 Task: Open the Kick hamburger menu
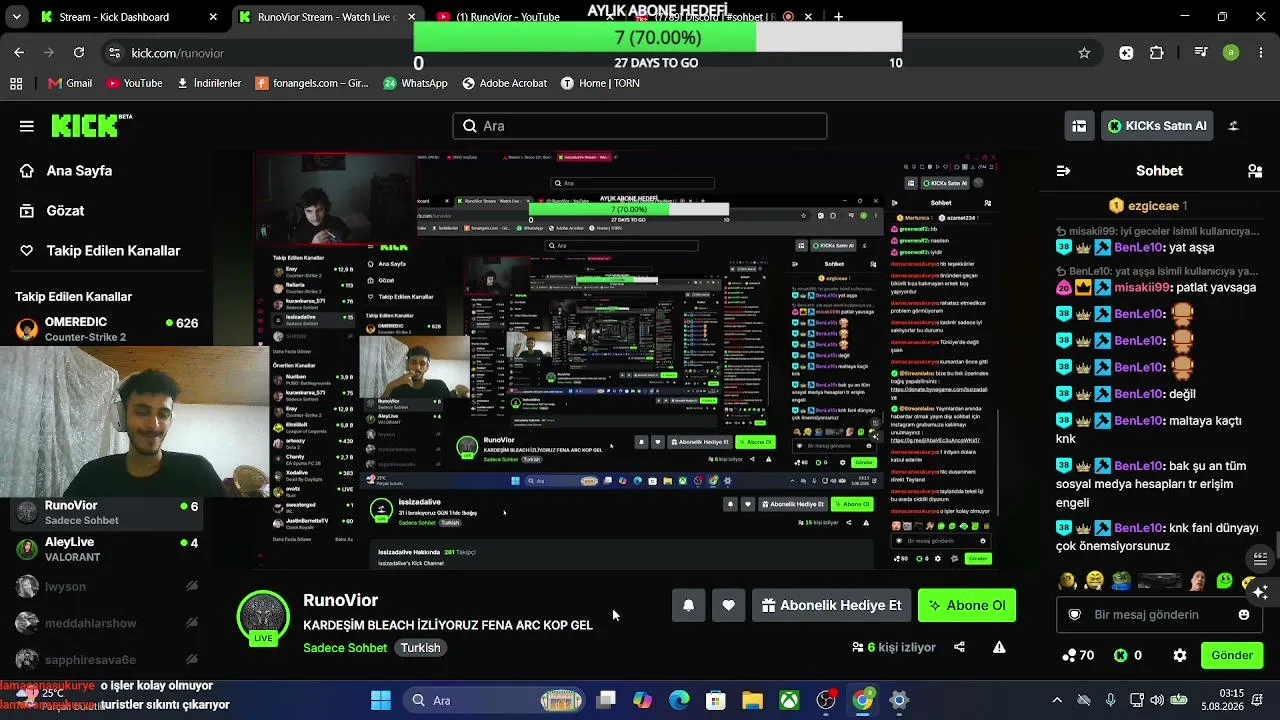(27, 126)
